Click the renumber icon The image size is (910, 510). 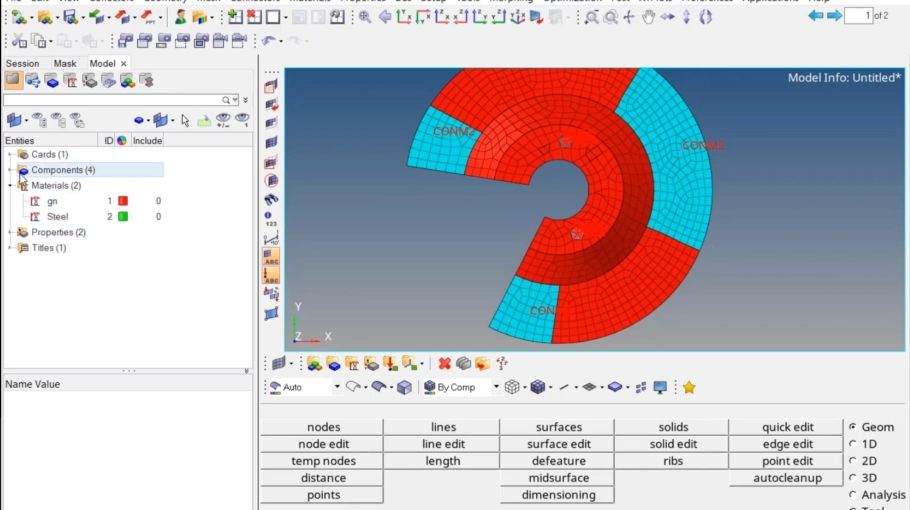click(502, 364)
